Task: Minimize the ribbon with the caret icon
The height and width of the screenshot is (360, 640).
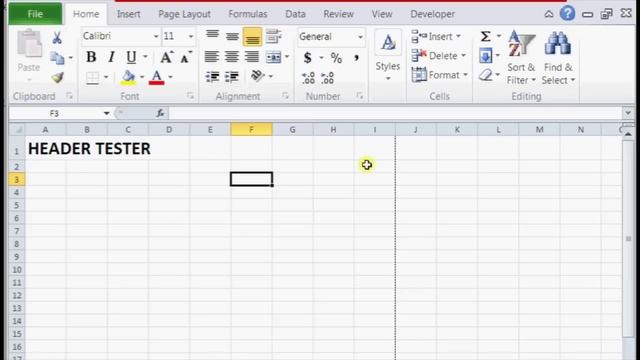Action: point(549,14)
